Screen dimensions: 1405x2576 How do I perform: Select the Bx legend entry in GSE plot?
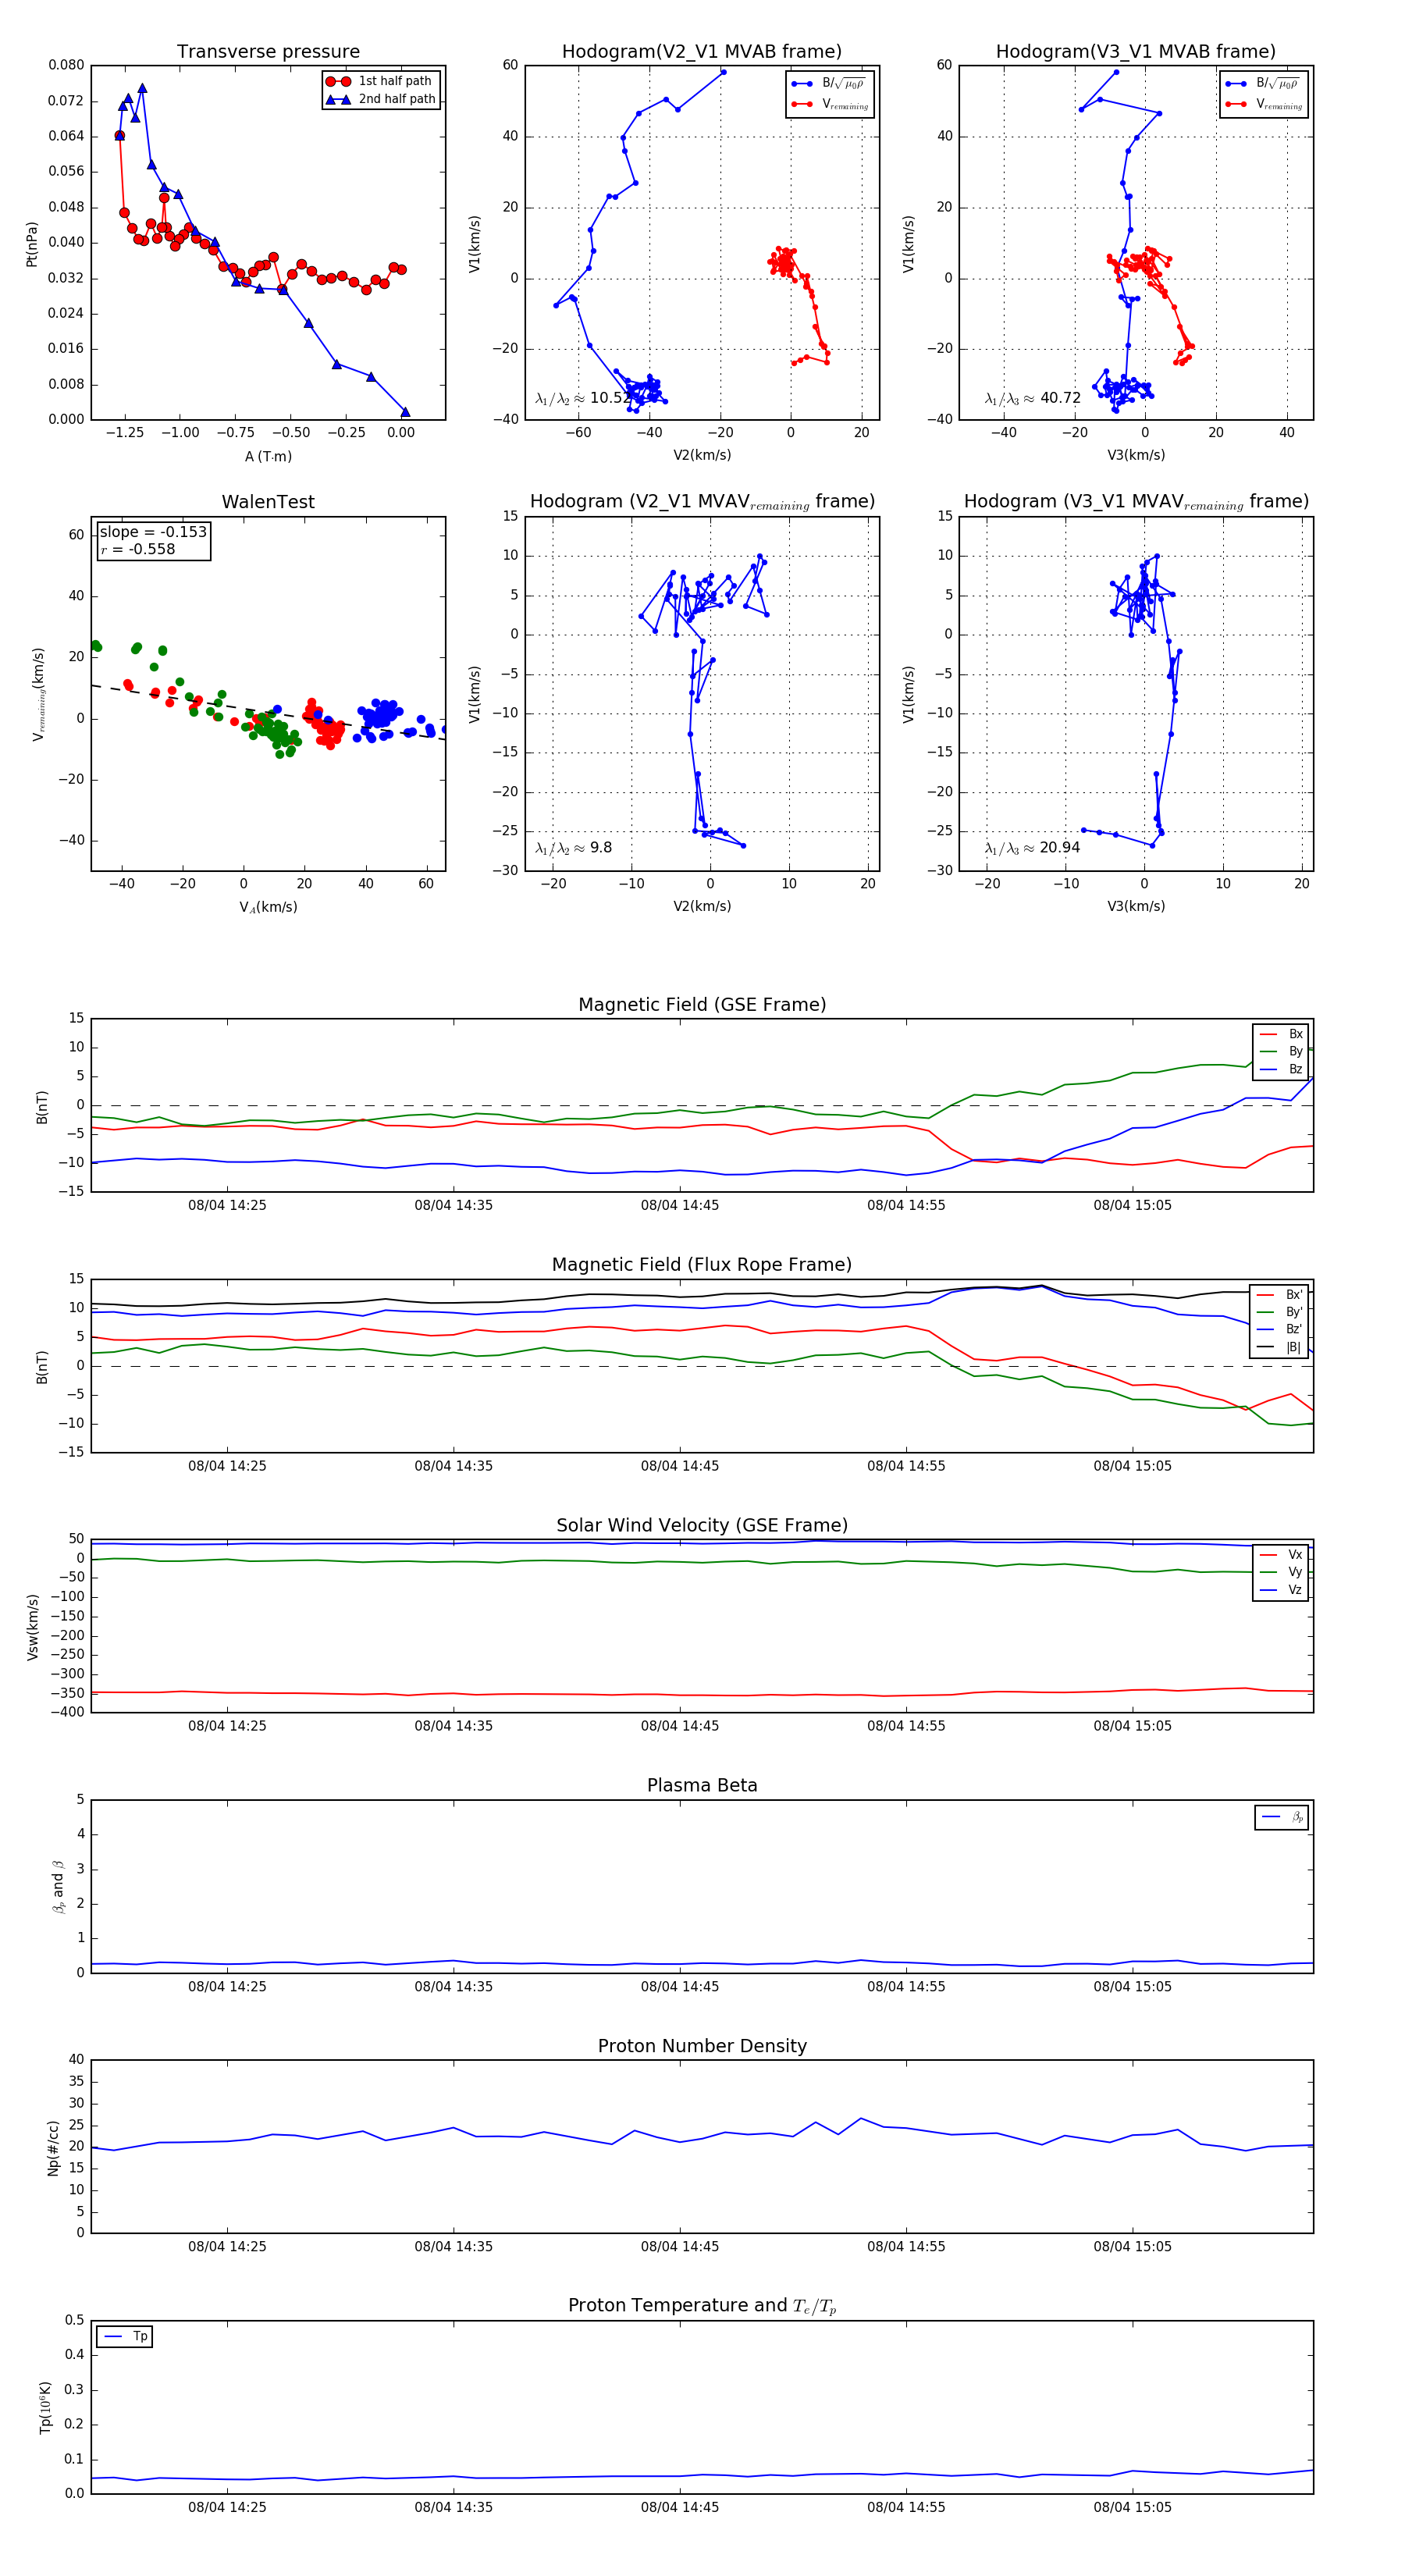[x=1281, y=1034]
